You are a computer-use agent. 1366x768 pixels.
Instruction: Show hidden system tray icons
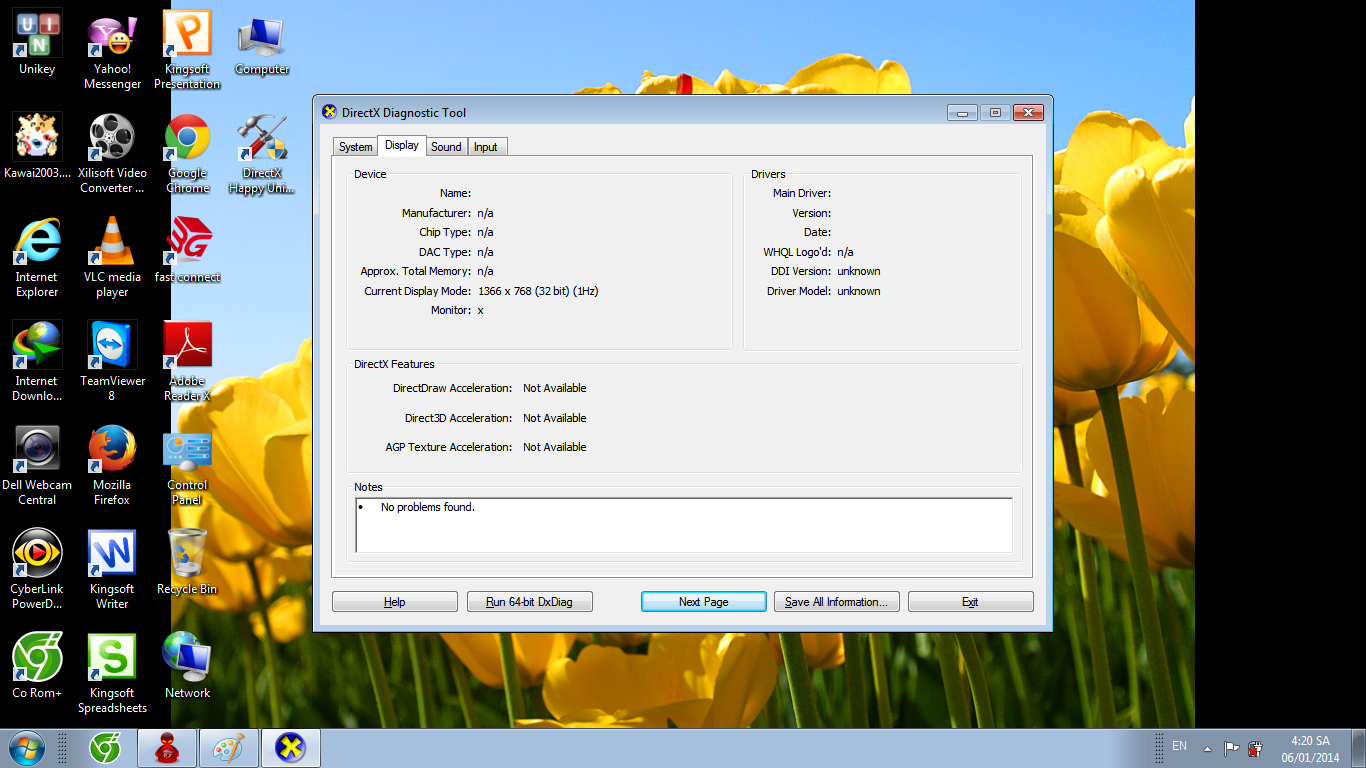[x=1207, y=749]
